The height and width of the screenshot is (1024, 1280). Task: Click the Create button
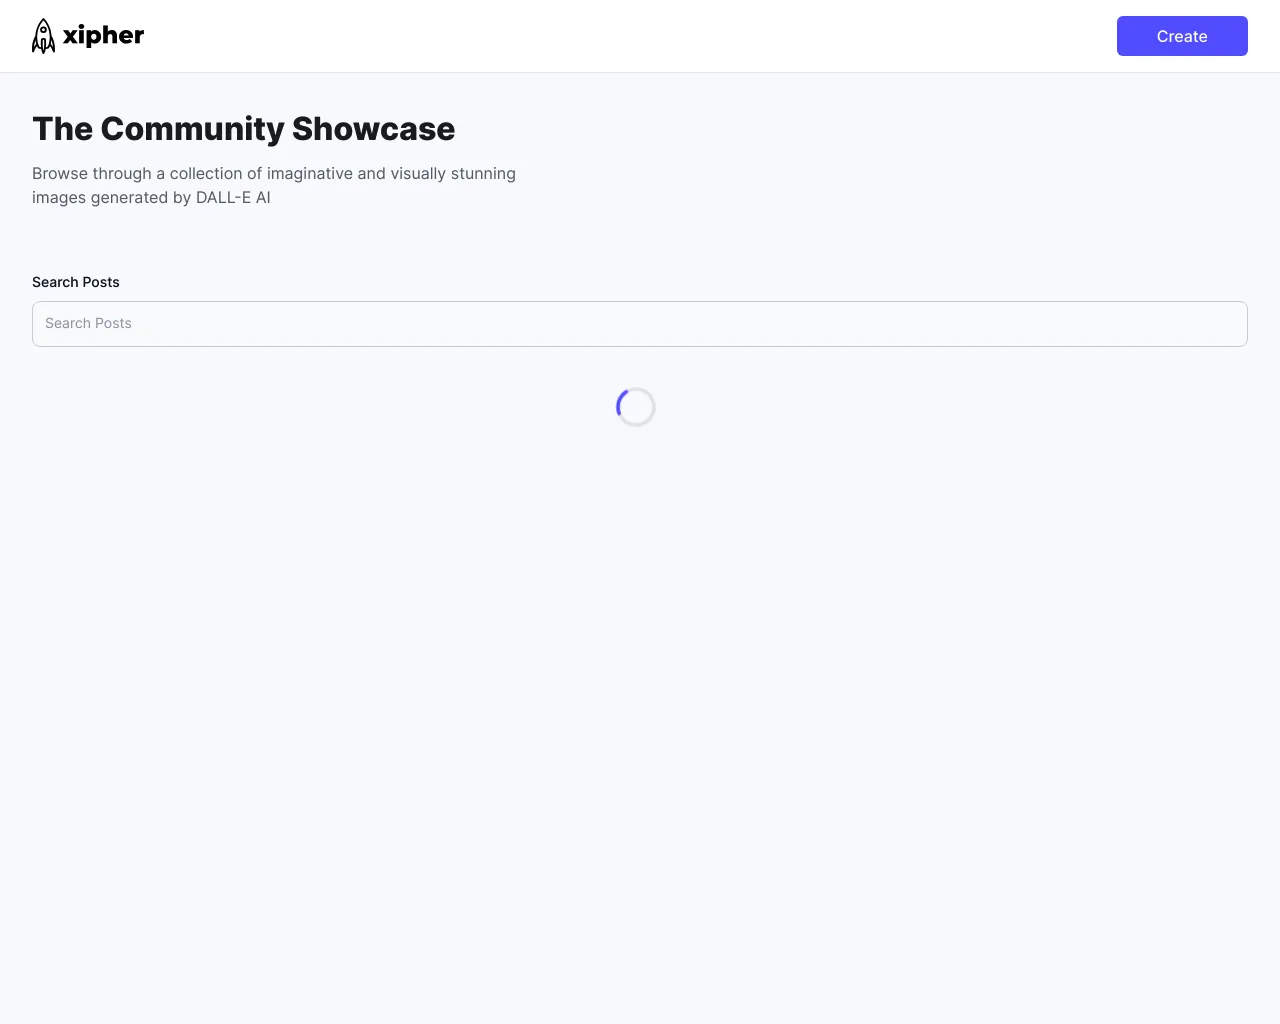coord(1182,36)
